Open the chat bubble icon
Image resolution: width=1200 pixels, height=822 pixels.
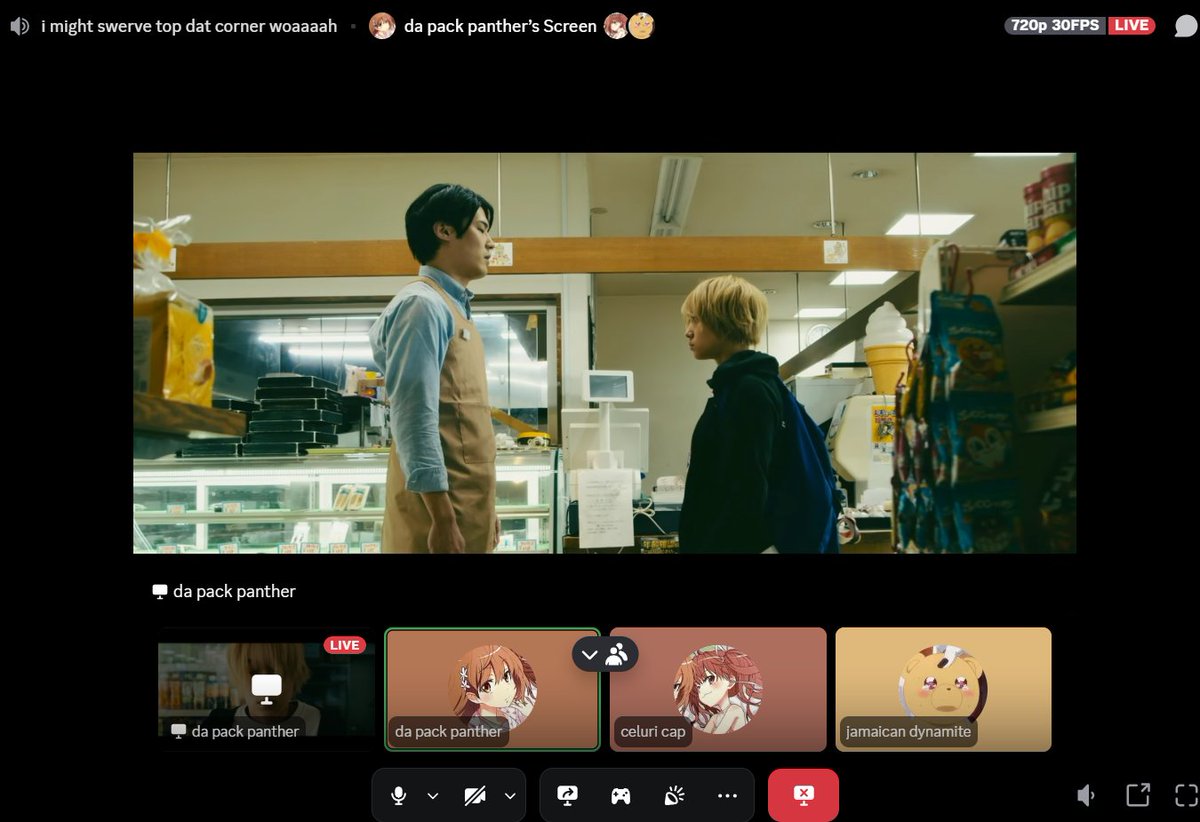click(x=1185, y=26)
